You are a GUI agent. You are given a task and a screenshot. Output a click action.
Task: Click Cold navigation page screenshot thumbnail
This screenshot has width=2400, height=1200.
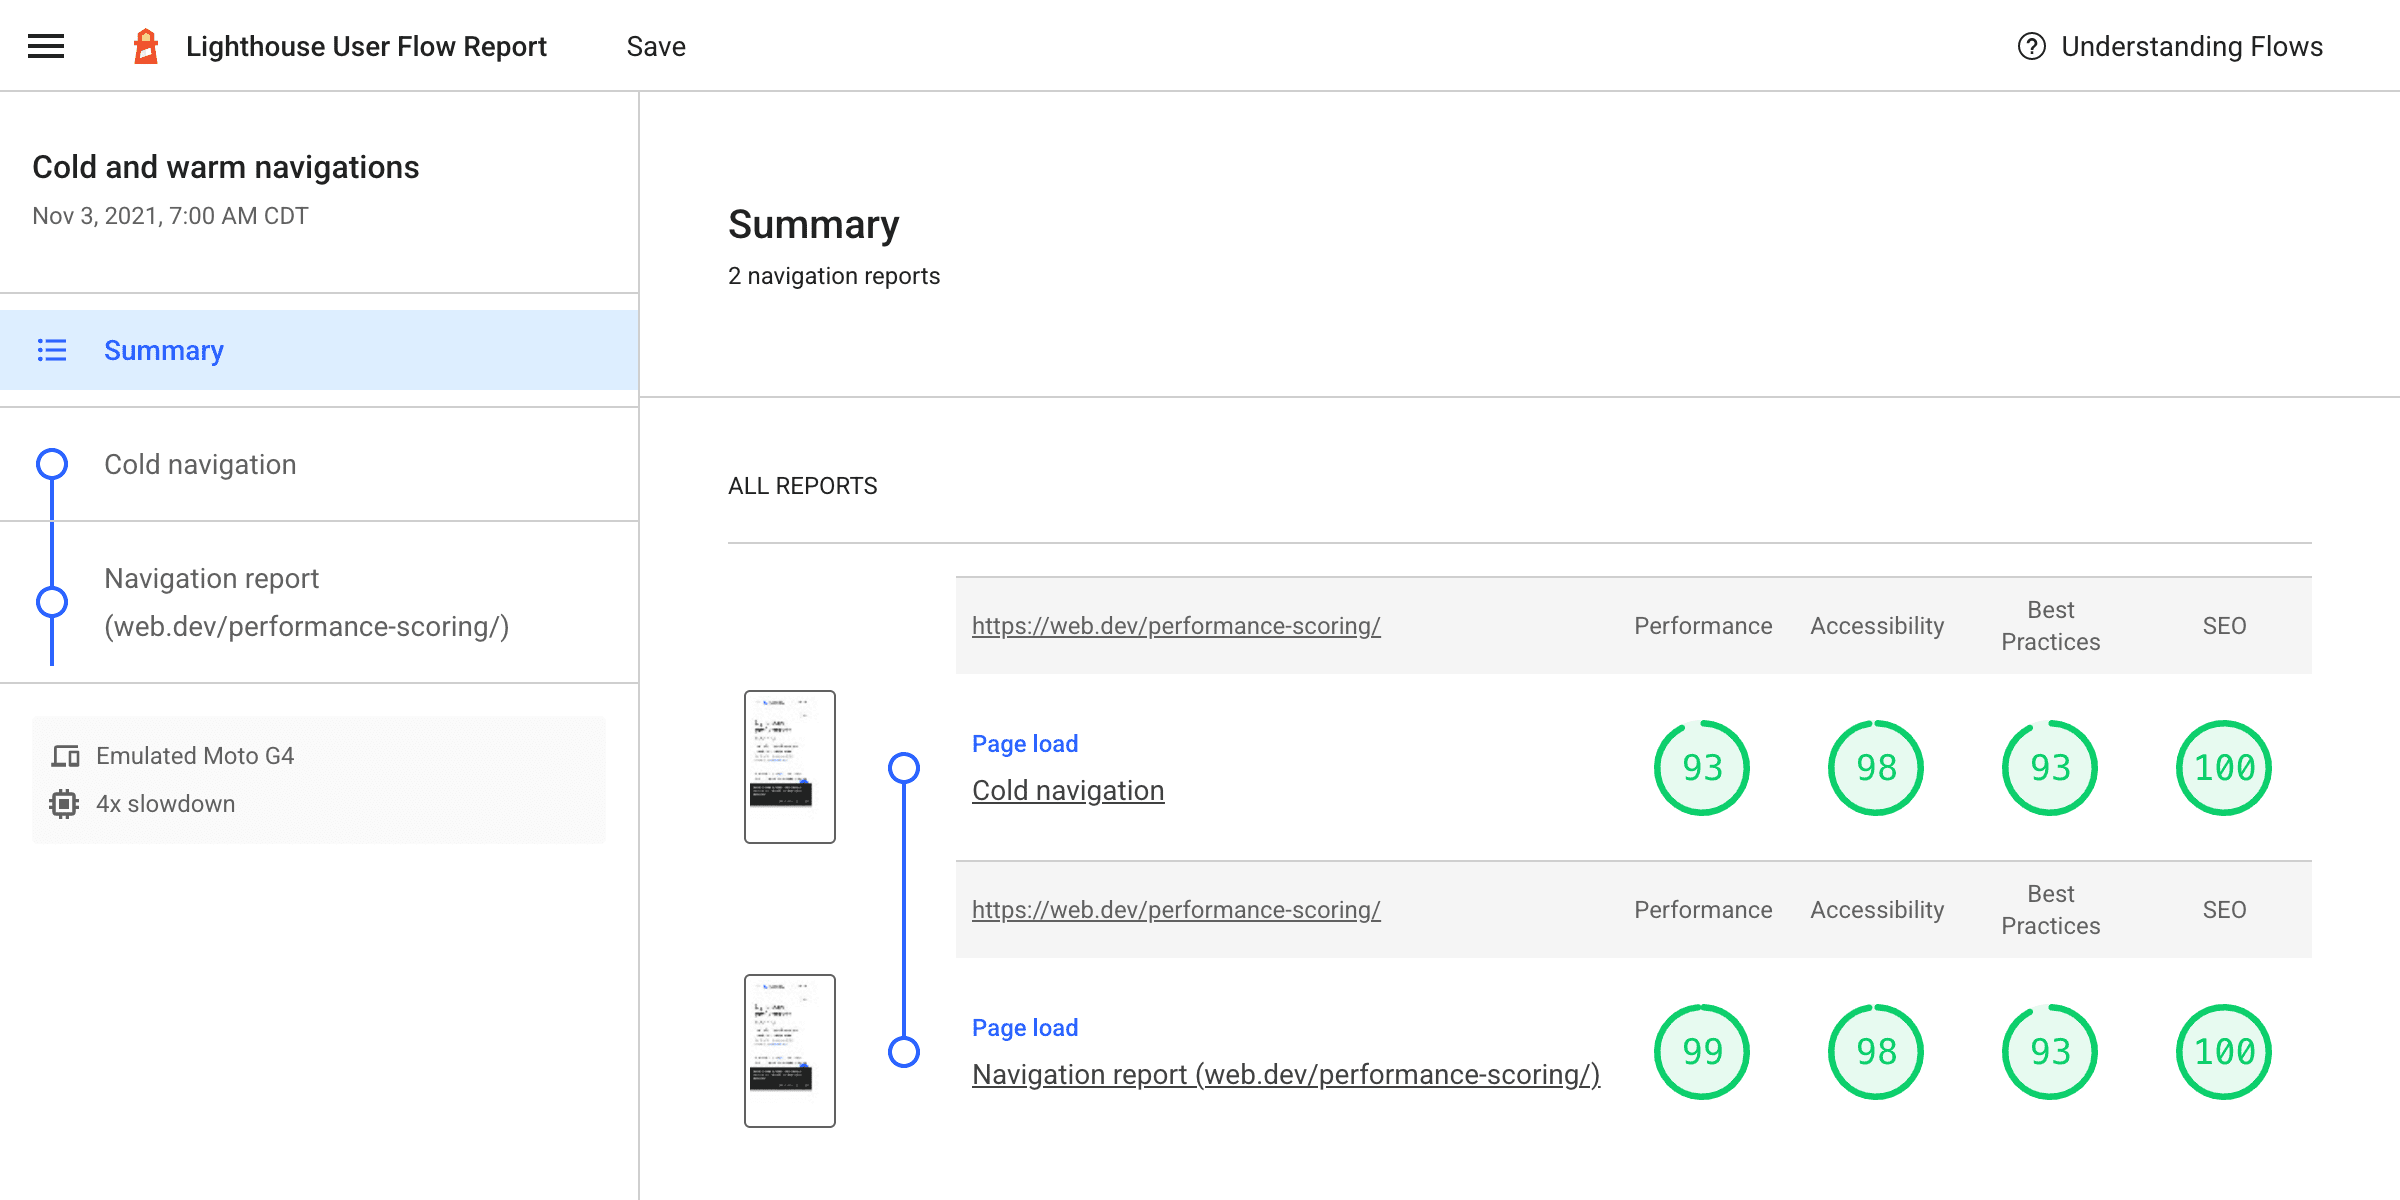click(x=790, y=767)
